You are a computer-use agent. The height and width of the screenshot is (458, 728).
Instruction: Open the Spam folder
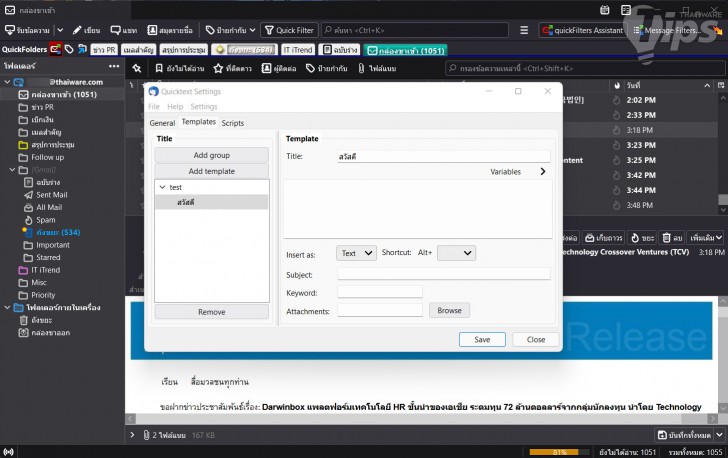[46, 220]
